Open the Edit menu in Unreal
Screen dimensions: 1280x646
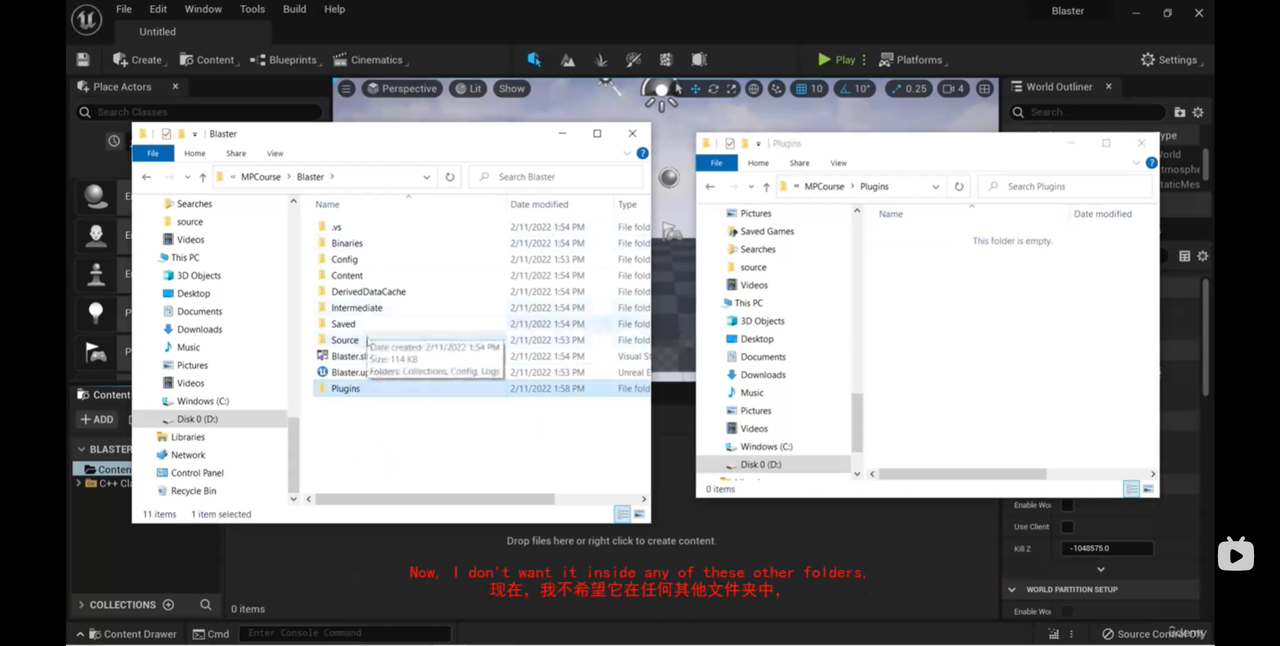point(158,9)
